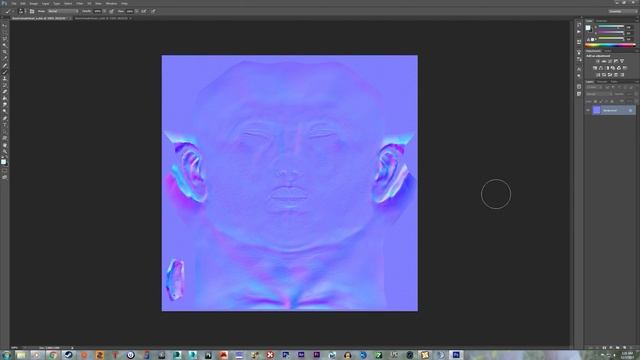640x360 pixels.
Task: Select the Spot Healing Brush tool
Action: (5, 65)
